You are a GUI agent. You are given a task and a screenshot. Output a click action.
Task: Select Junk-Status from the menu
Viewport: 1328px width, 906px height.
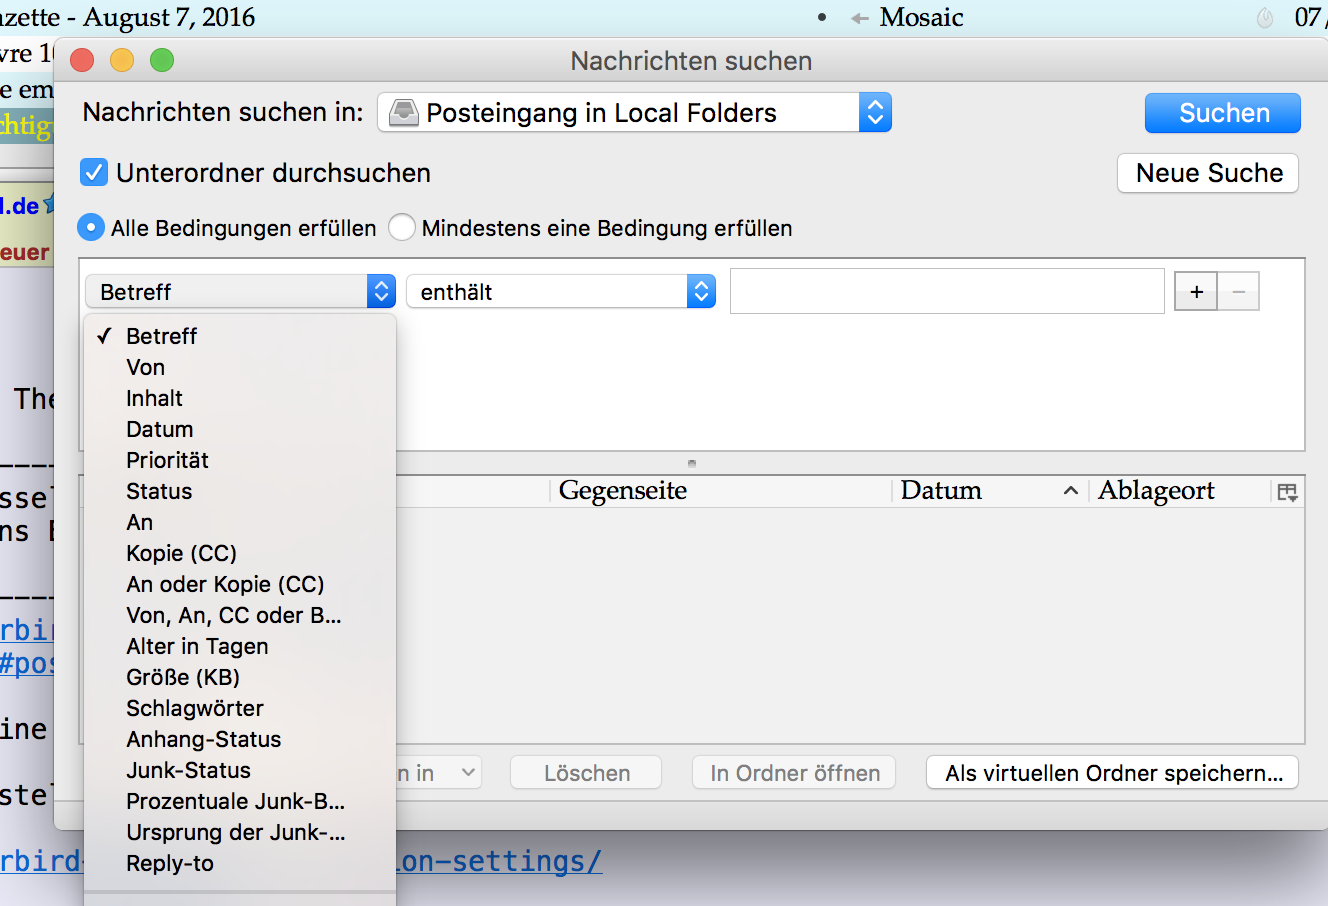click(240, 770)
